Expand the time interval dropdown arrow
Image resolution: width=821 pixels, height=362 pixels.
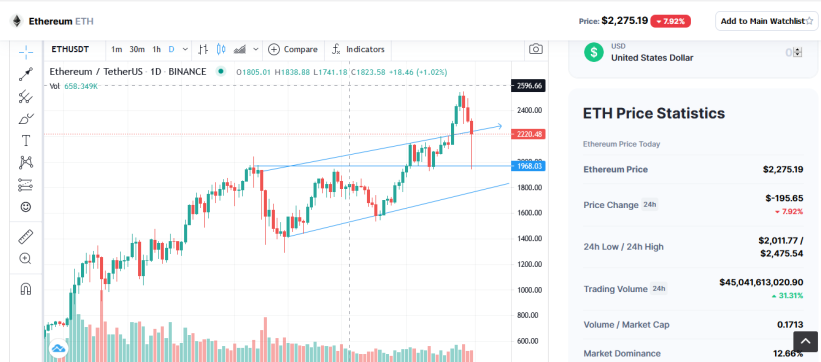[x=185, y=49]
